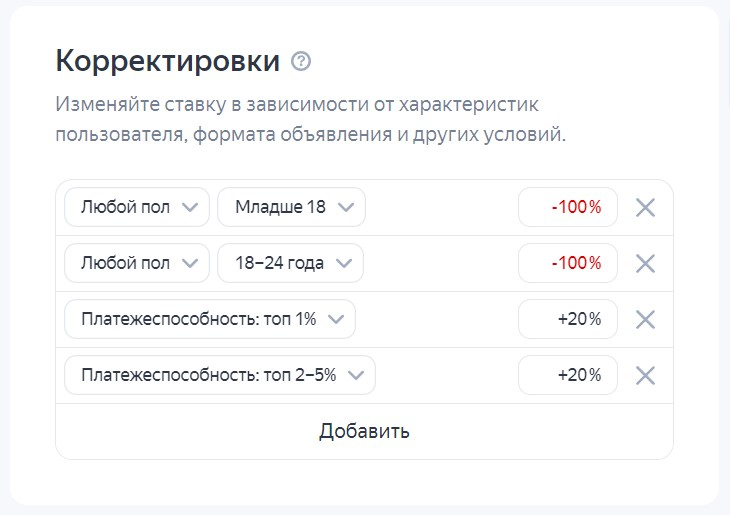Viewport: 730px width, 515px height.
Task: Expand the Платежеспособность: топ 2–5% dropdown
Action: [219, 376]
